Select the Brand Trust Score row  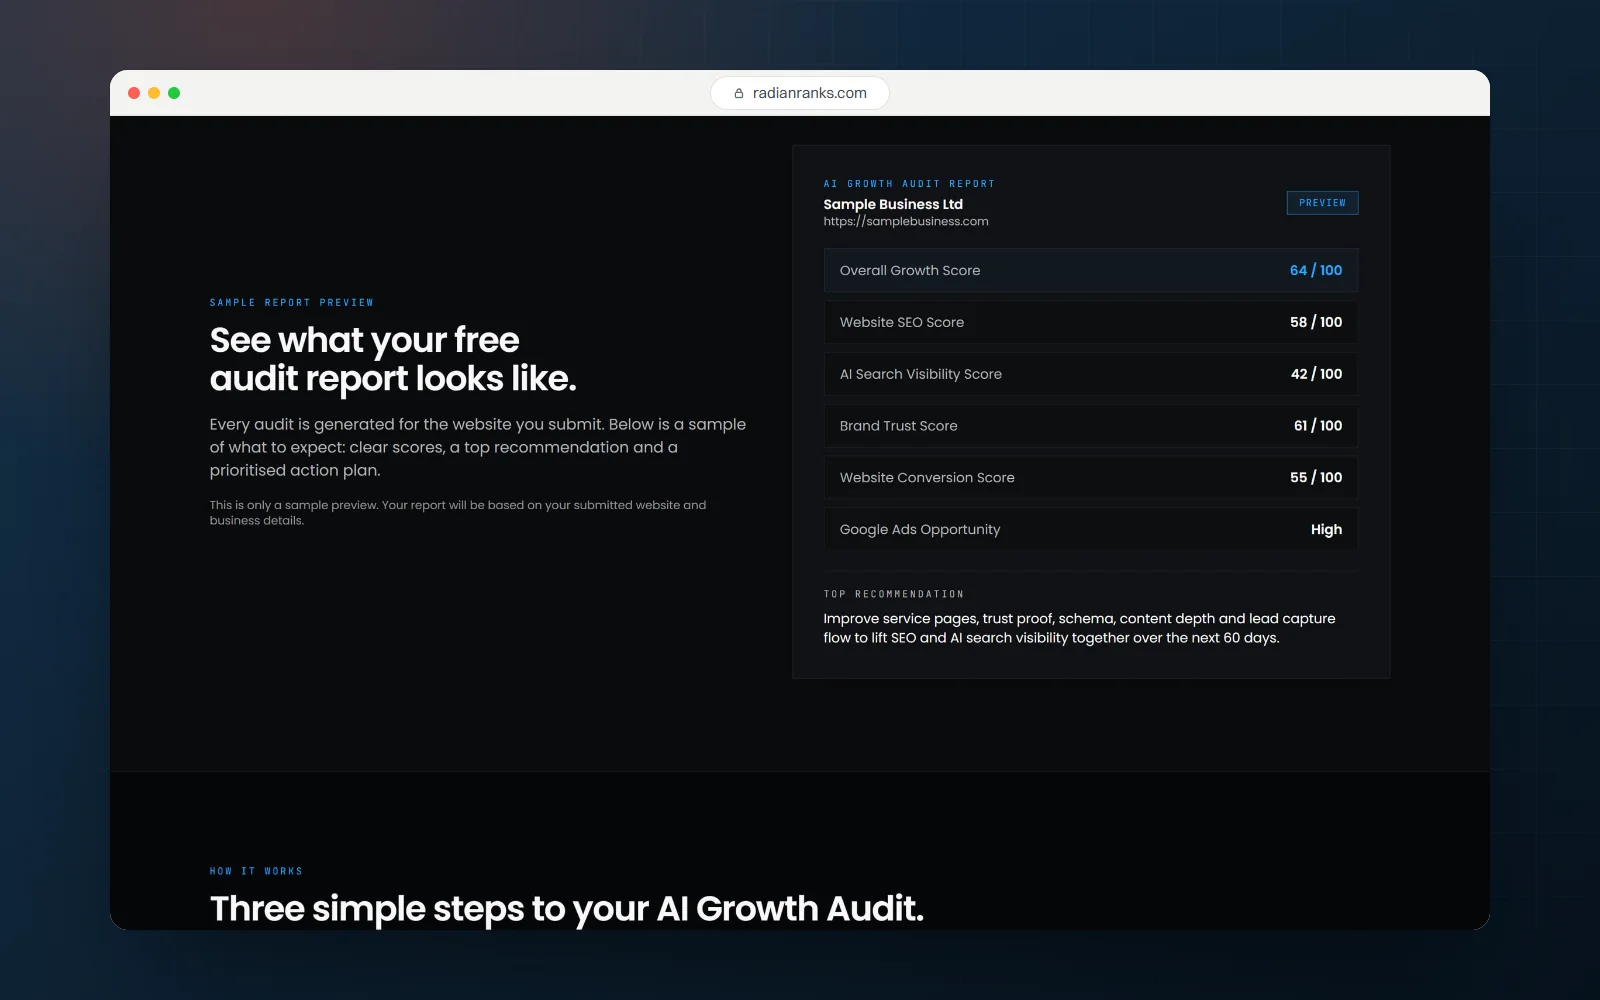(1091, 426)
